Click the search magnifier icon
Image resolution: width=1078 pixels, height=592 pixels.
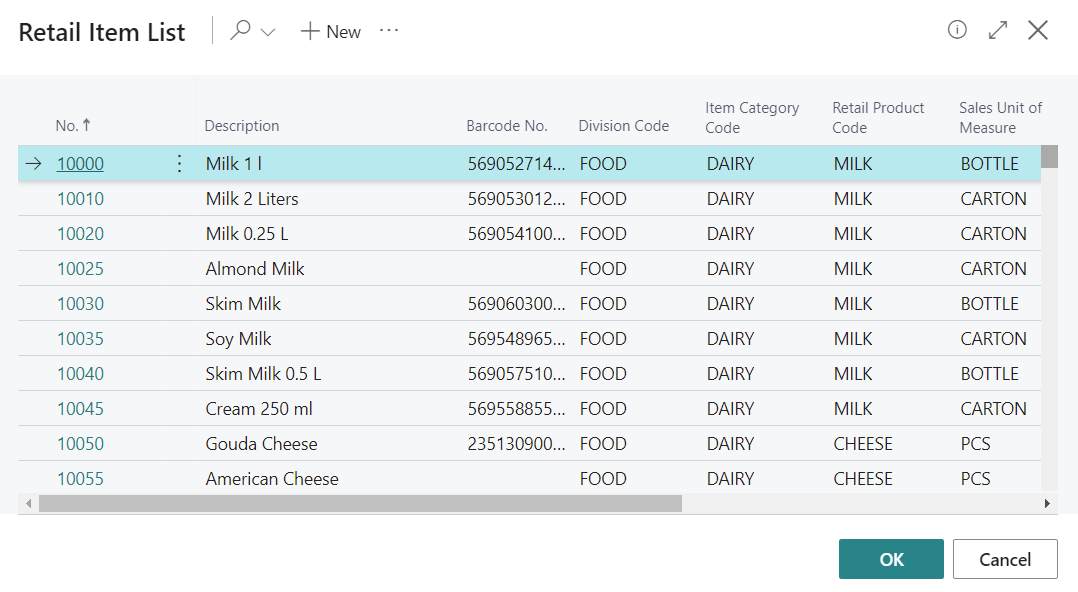click(240, 31)
